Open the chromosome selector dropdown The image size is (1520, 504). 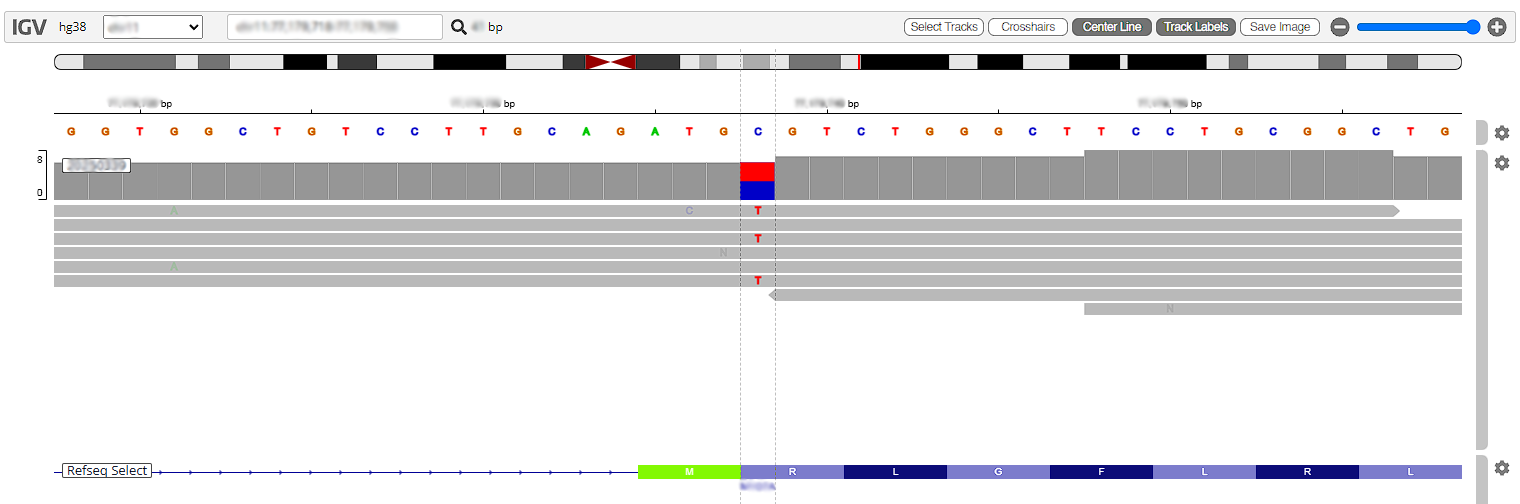tap(153, 27)
